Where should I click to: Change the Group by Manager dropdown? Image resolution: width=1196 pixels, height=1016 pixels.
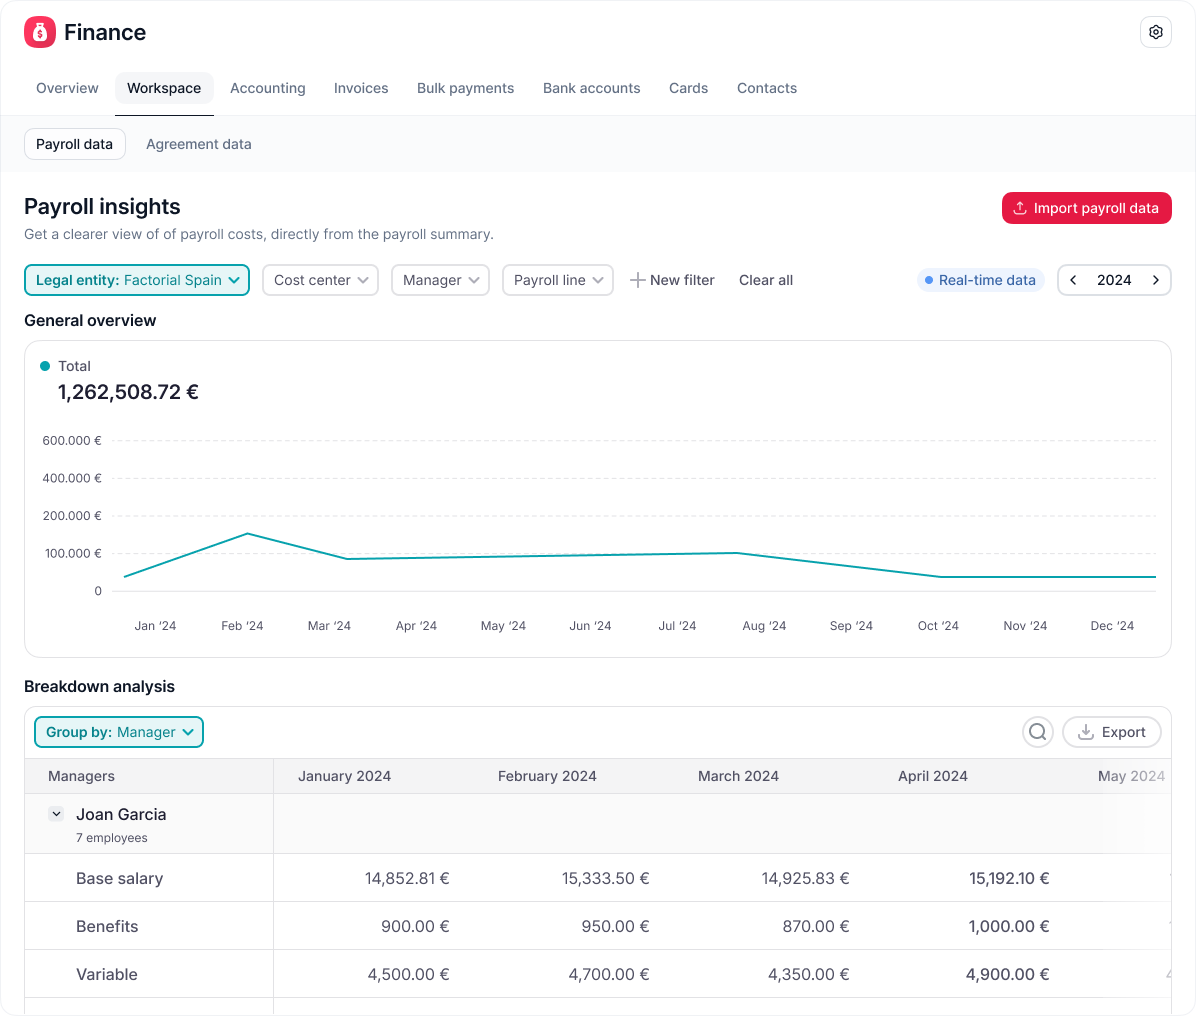tap(119, 732)
